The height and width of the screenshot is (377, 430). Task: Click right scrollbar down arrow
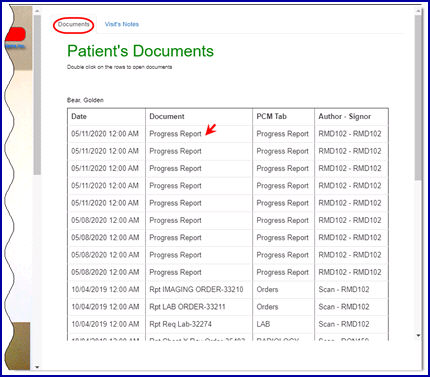coord(418,335)
